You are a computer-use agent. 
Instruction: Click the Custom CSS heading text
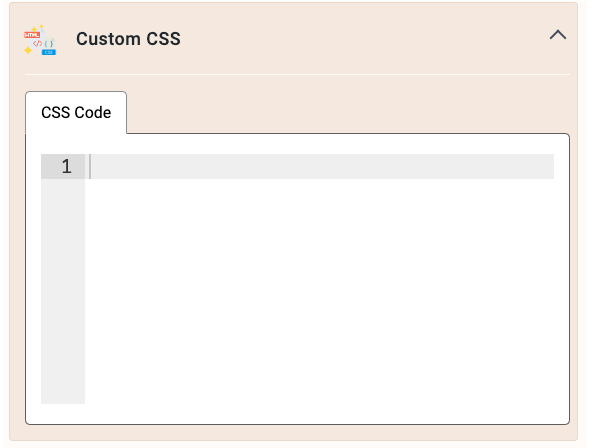click(128, 39)
